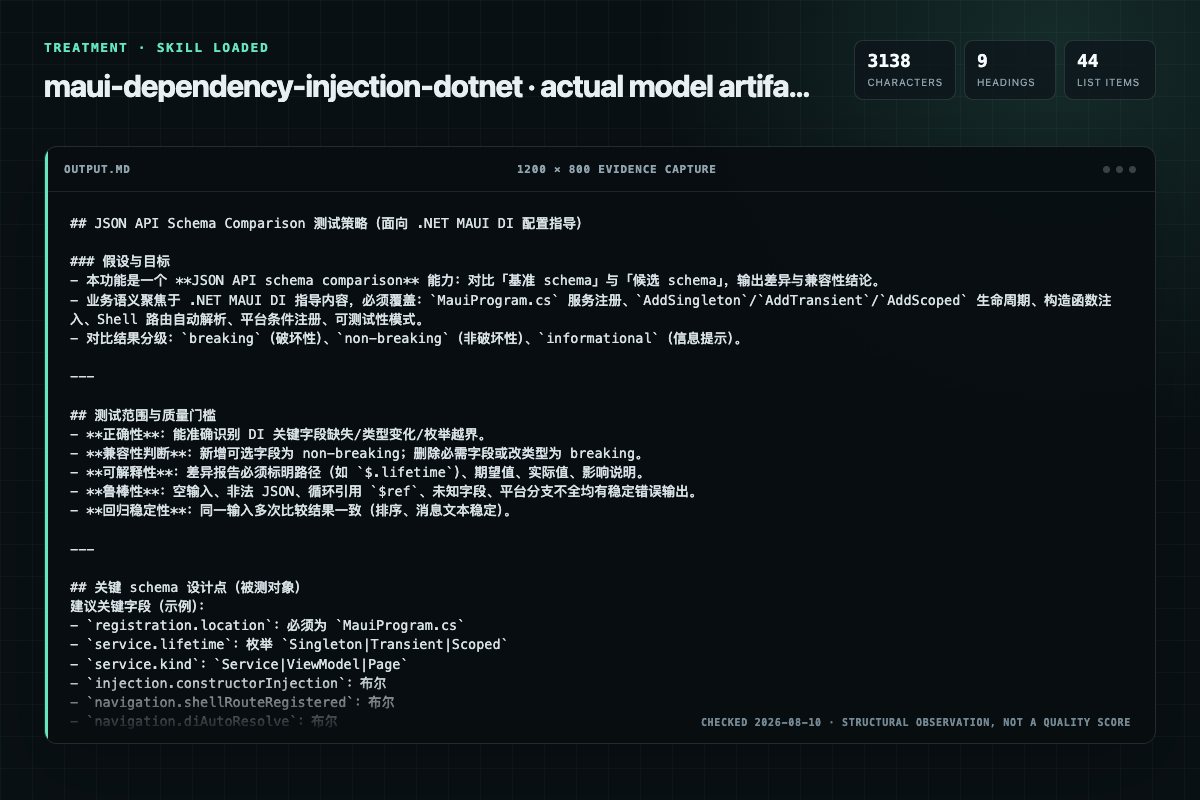Screen dimensions: 1200x800
Task: Click the three-dot menu in the panel header
Action: click(x=1119, y=169)
